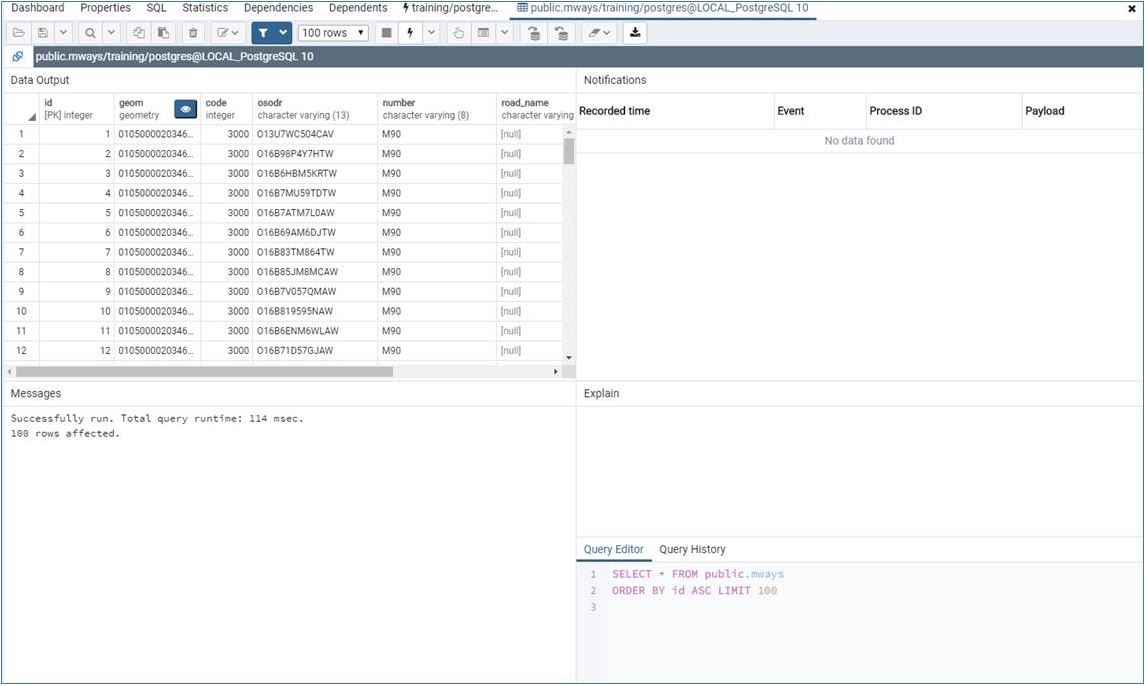Close the panel with the X button
This screenshot has height=686, width=1145.
point(1133,9)
